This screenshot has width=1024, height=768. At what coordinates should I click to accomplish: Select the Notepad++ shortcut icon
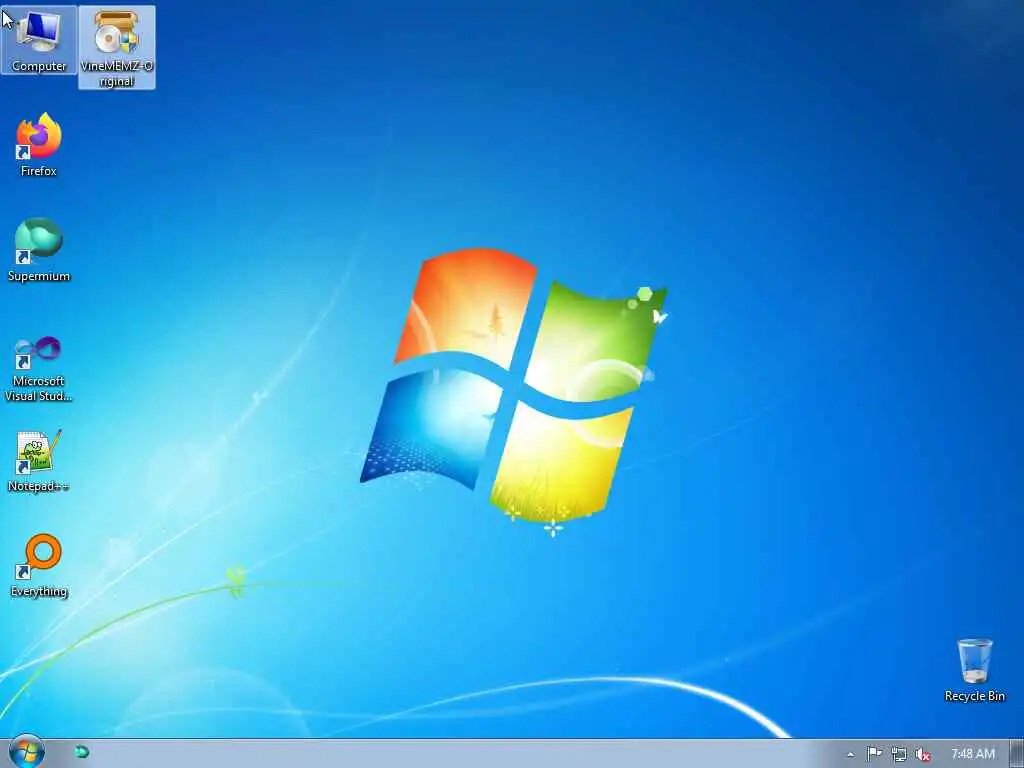[39, 461]
